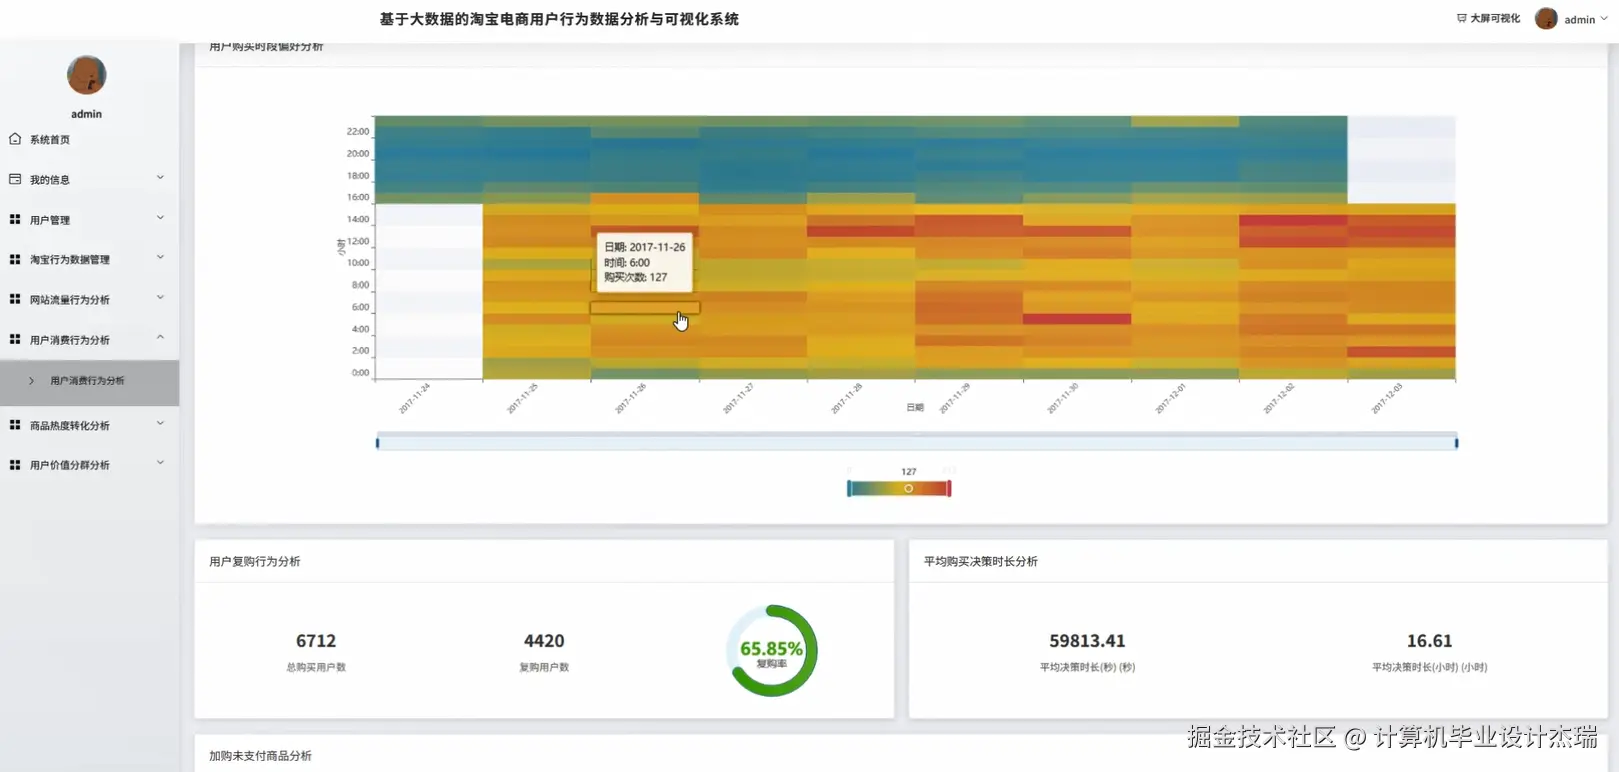This screenshot has height=772, width=1619.
Task: Expand the 用户管理 menu chevron
Action: (x=160, y=218)
